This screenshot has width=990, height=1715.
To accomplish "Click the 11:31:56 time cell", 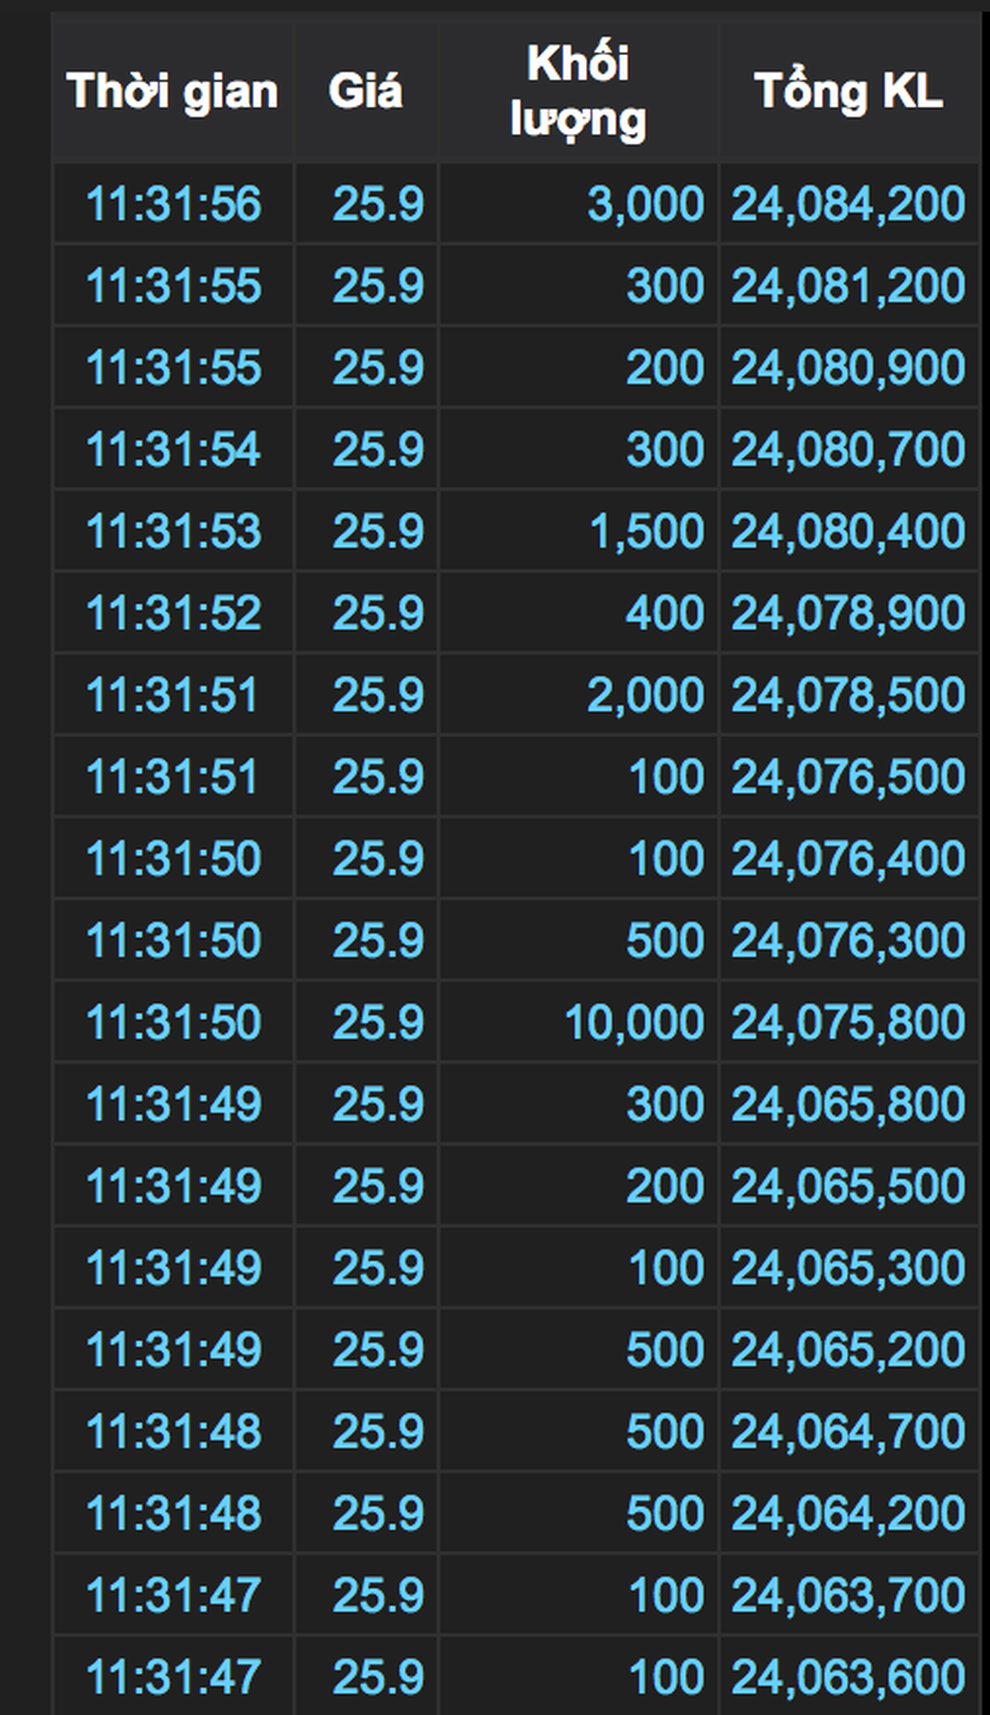I will (x=173, y=204).
